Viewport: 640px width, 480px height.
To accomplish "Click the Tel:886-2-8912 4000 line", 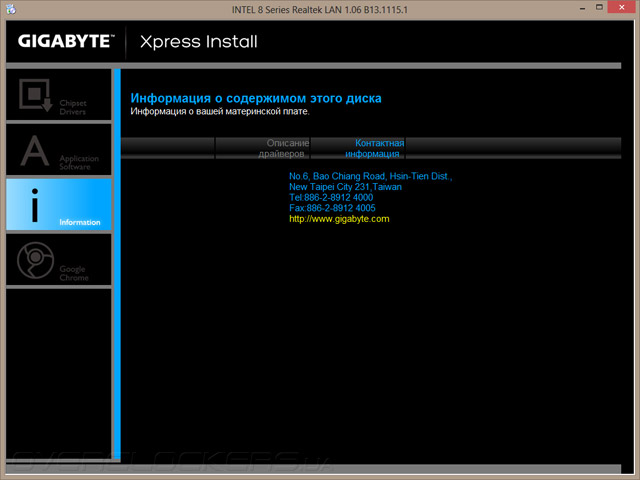I will [x=331, y=198].
